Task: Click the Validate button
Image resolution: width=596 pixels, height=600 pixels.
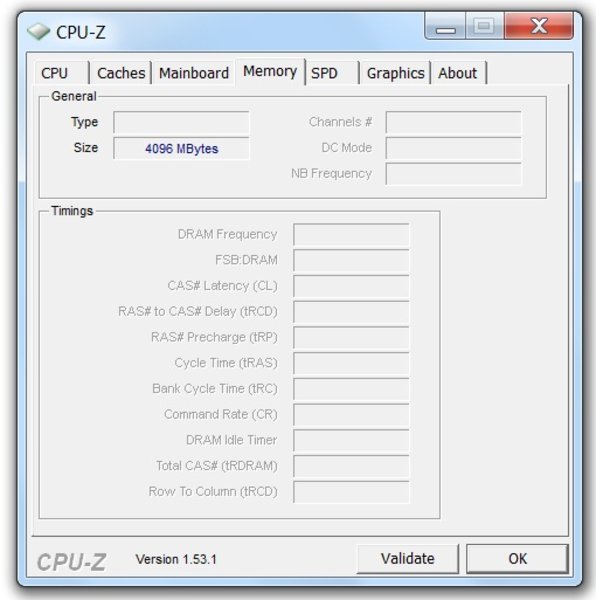Action: pyautogui.click(x=408, y=559)
